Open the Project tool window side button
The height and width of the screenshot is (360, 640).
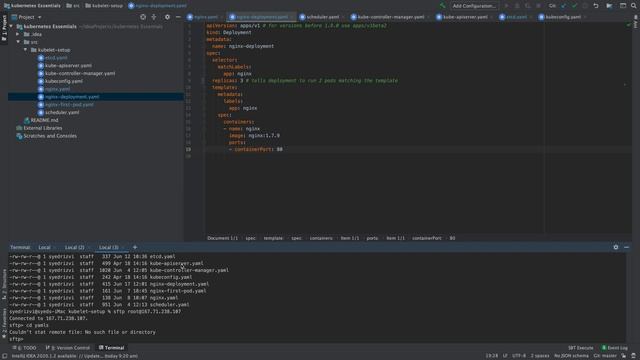click(x=4, y=28)
